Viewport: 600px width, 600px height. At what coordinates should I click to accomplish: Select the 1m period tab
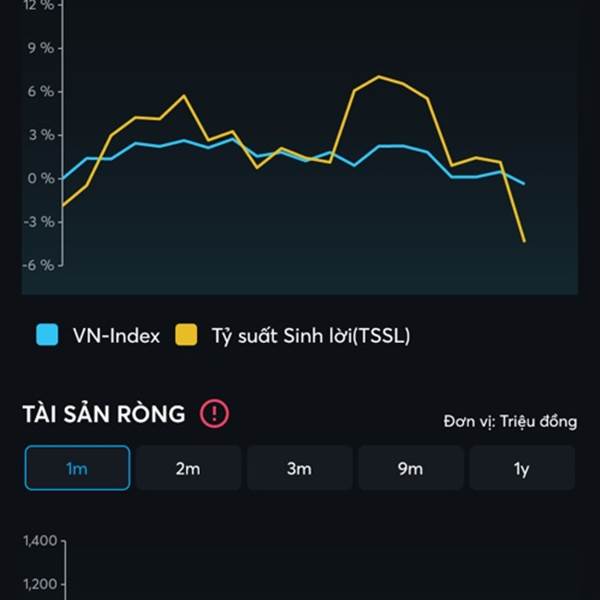point(77,468)
